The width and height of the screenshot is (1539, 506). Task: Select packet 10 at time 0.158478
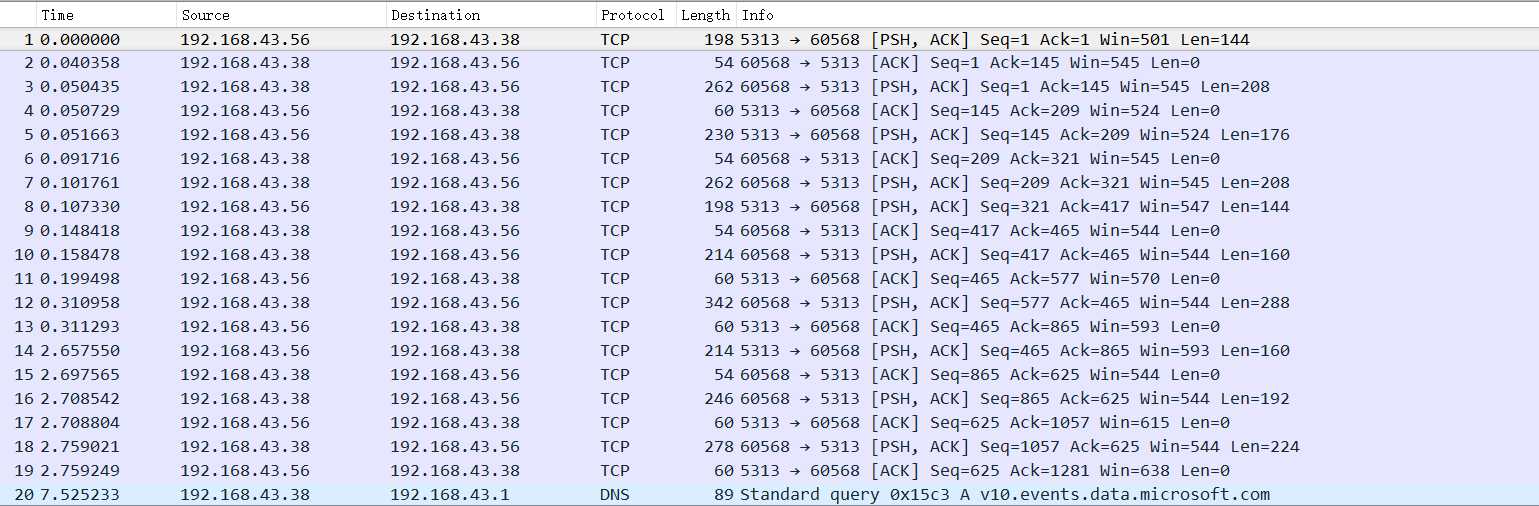point(769,254)
